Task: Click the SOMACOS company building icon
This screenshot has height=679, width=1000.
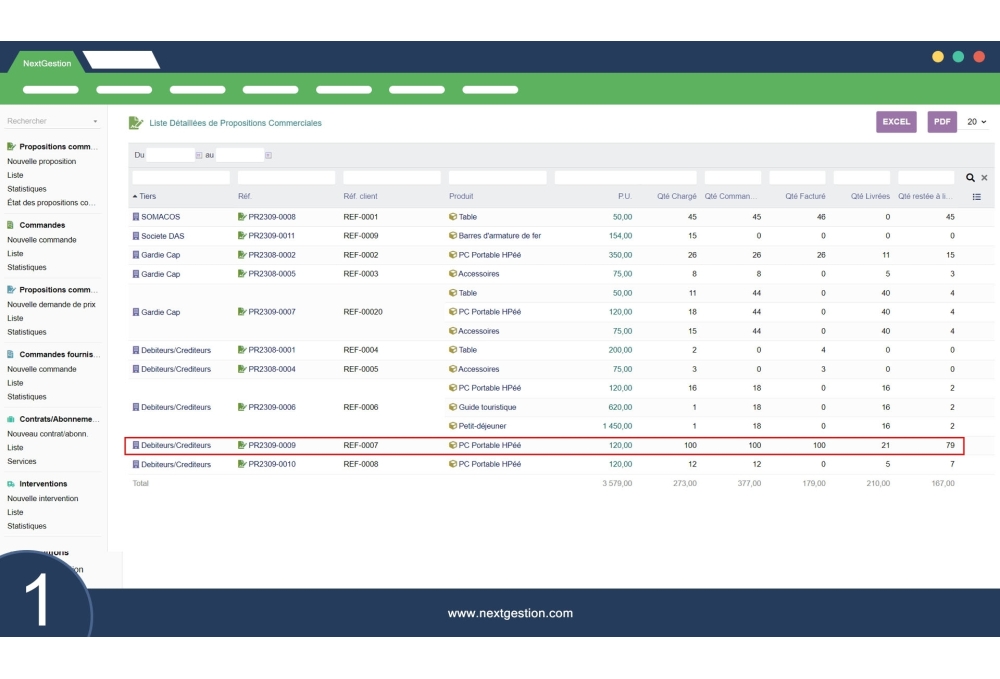Action: click(x=136, y=217)
